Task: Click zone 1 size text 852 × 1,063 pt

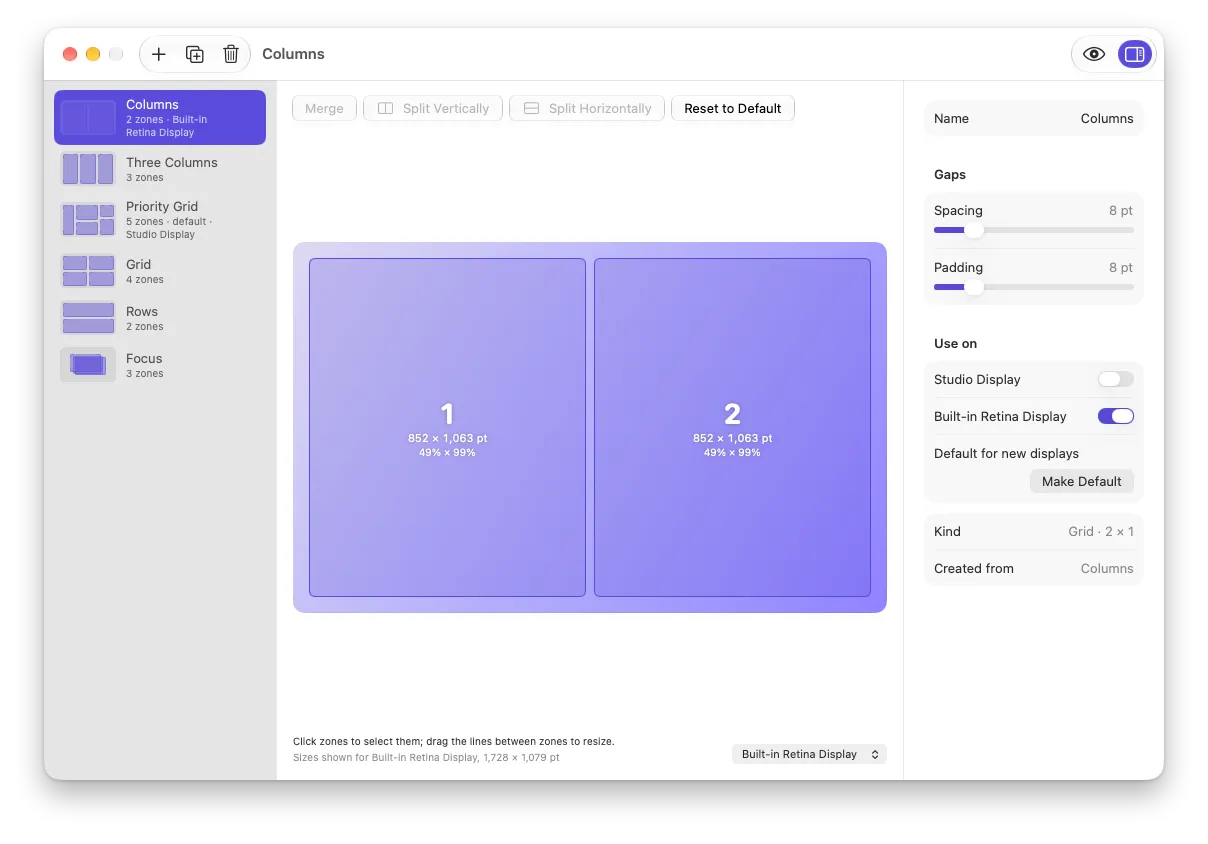Action: click(x=447, y=438)
